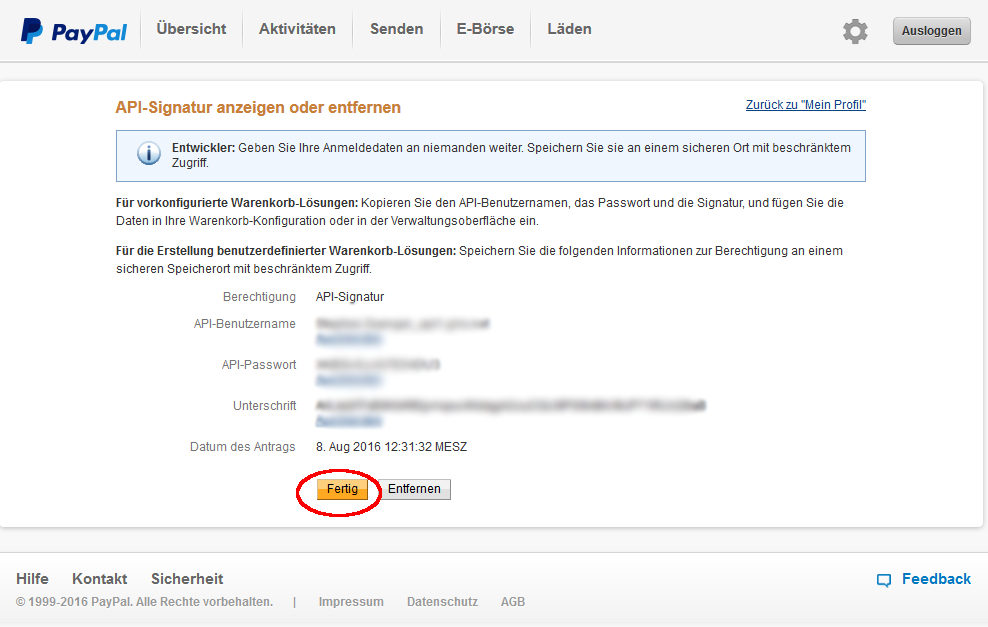The image size is (988, 627).
Task: Click the PayPal logo
Action: point(74,31)
